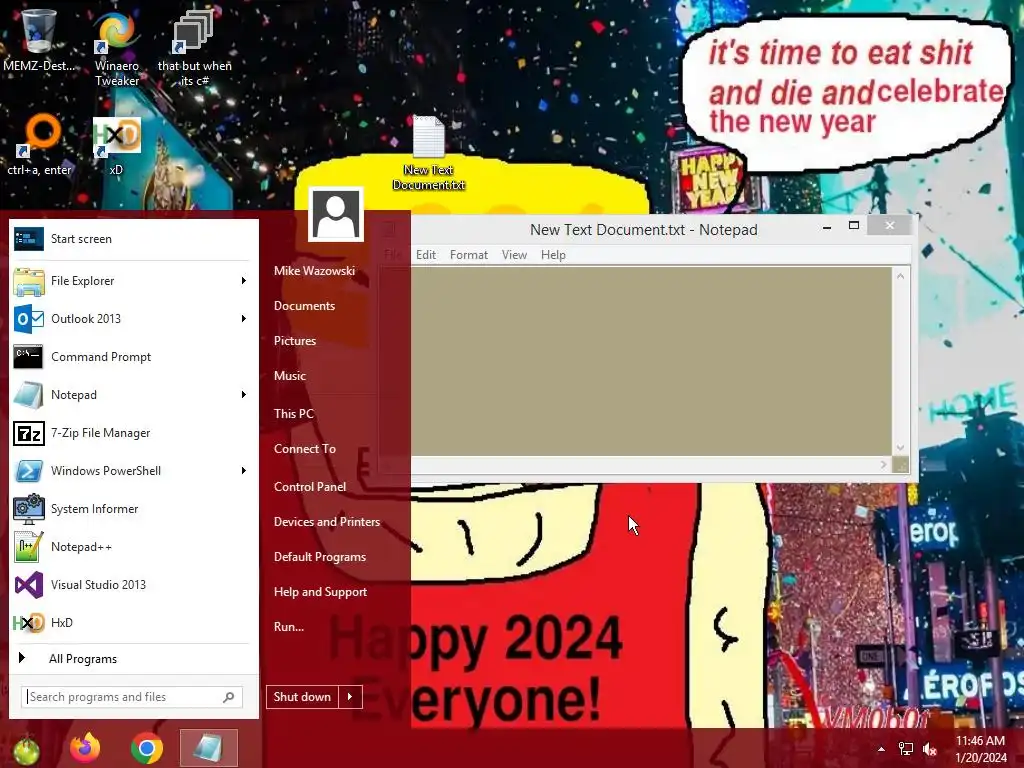Click the Windows PowerShell icon
Viewport: 1024px width, 768px height.
[29, 471]
